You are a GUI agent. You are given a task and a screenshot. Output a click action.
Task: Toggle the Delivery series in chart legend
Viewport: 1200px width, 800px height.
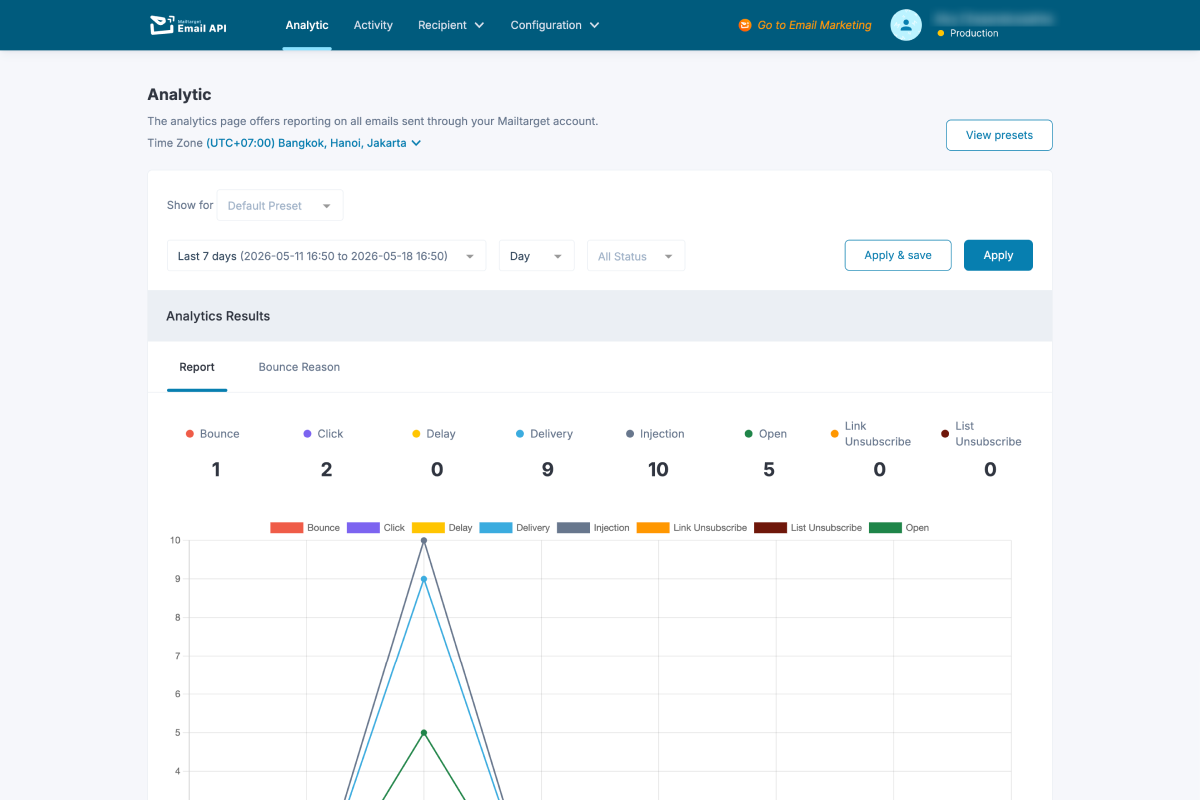515,528
